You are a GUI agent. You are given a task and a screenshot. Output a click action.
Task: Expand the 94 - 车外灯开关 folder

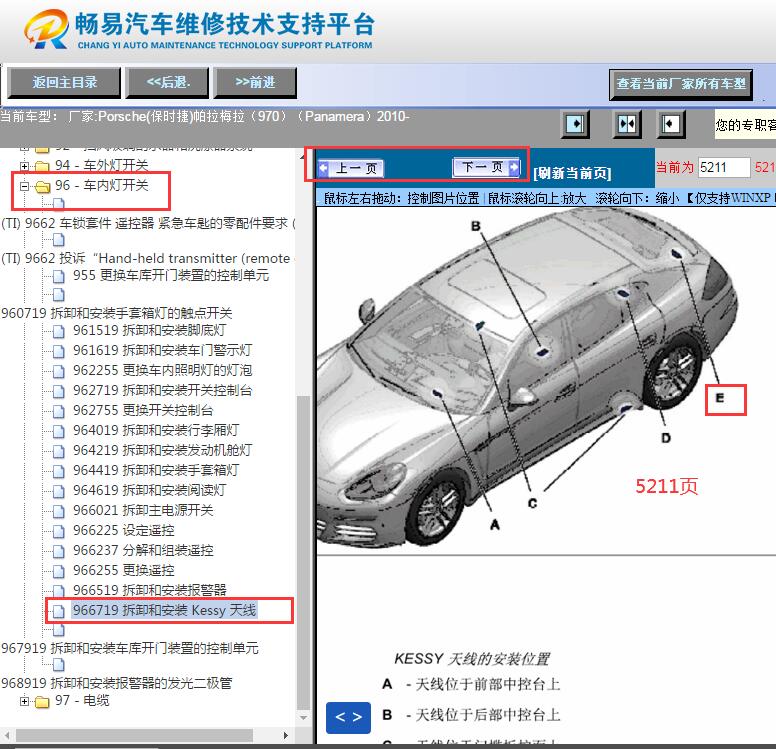pyautogui.click(x=24, y=166)
